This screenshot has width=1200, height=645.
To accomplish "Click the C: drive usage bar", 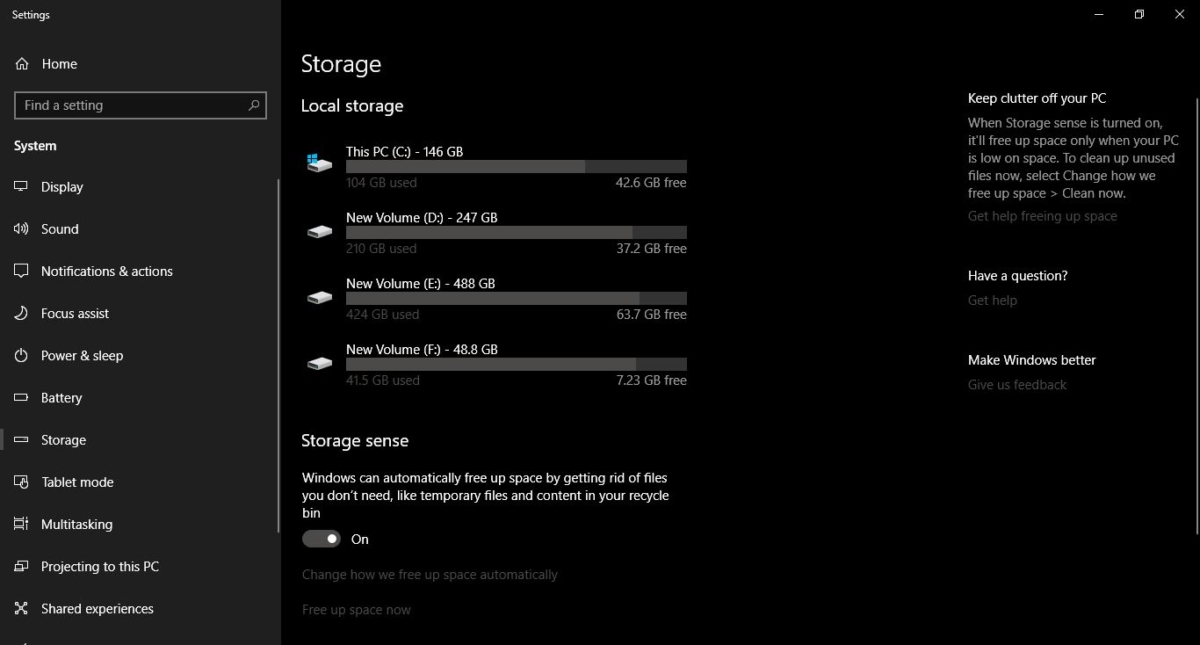I will [516, 167].
